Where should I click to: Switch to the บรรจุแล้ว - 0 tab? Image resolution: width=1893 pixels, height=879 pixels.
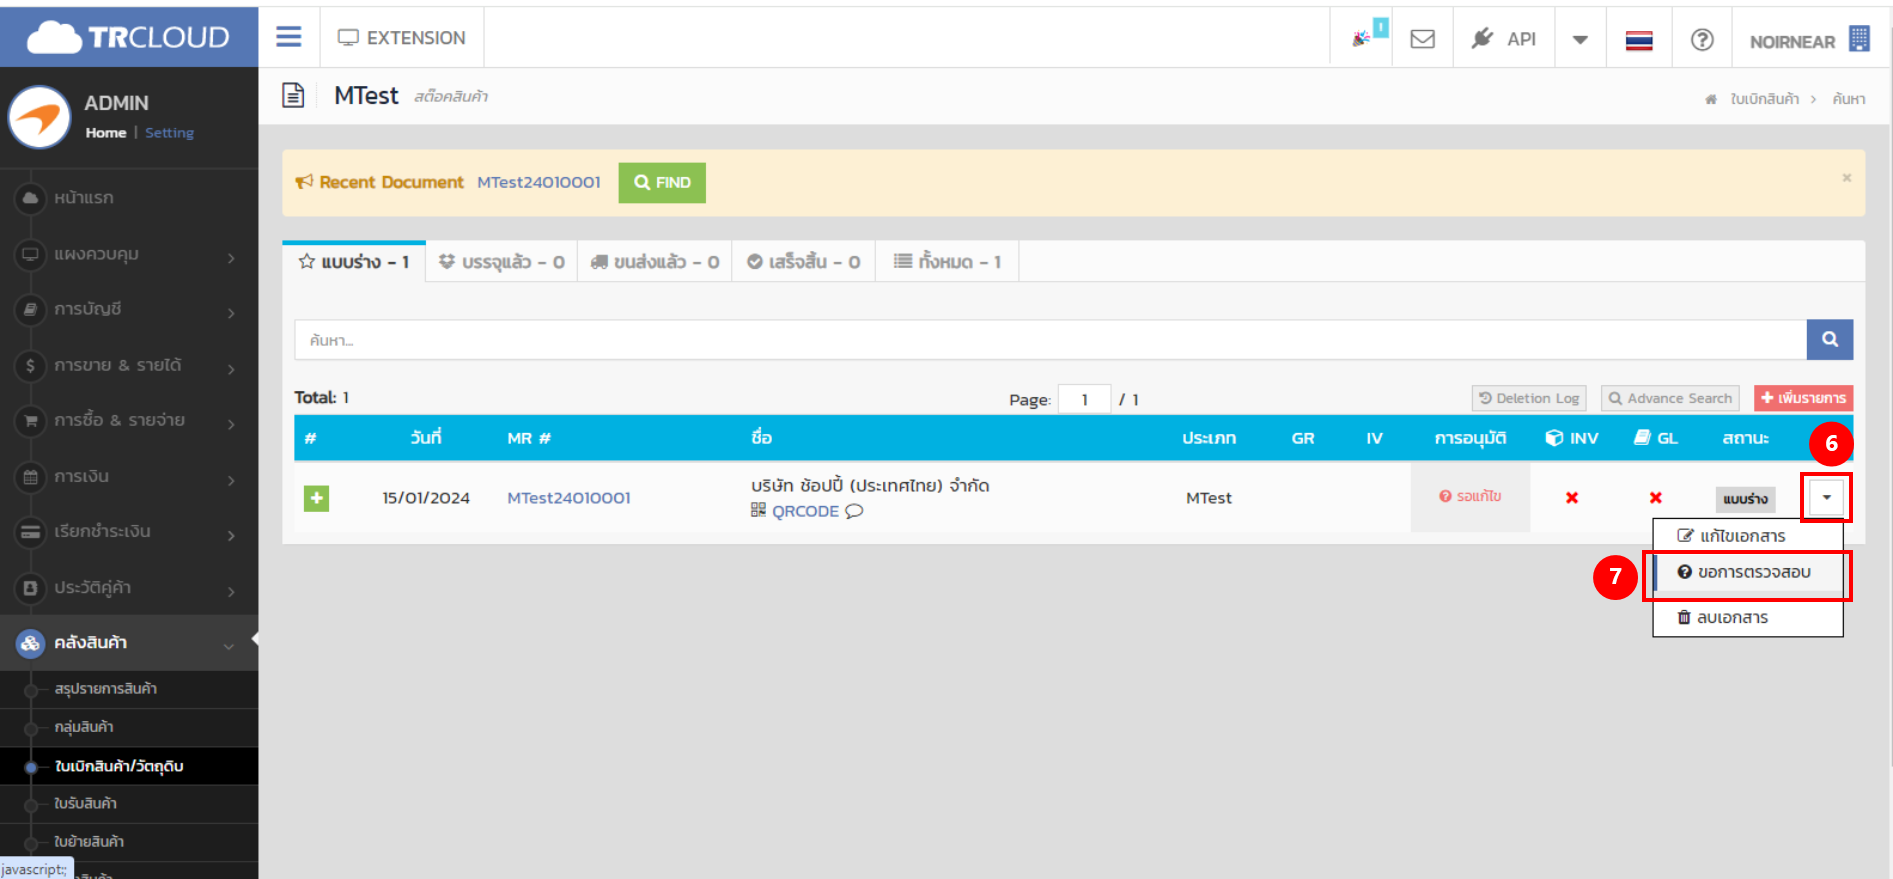click(x=502, y=262)
